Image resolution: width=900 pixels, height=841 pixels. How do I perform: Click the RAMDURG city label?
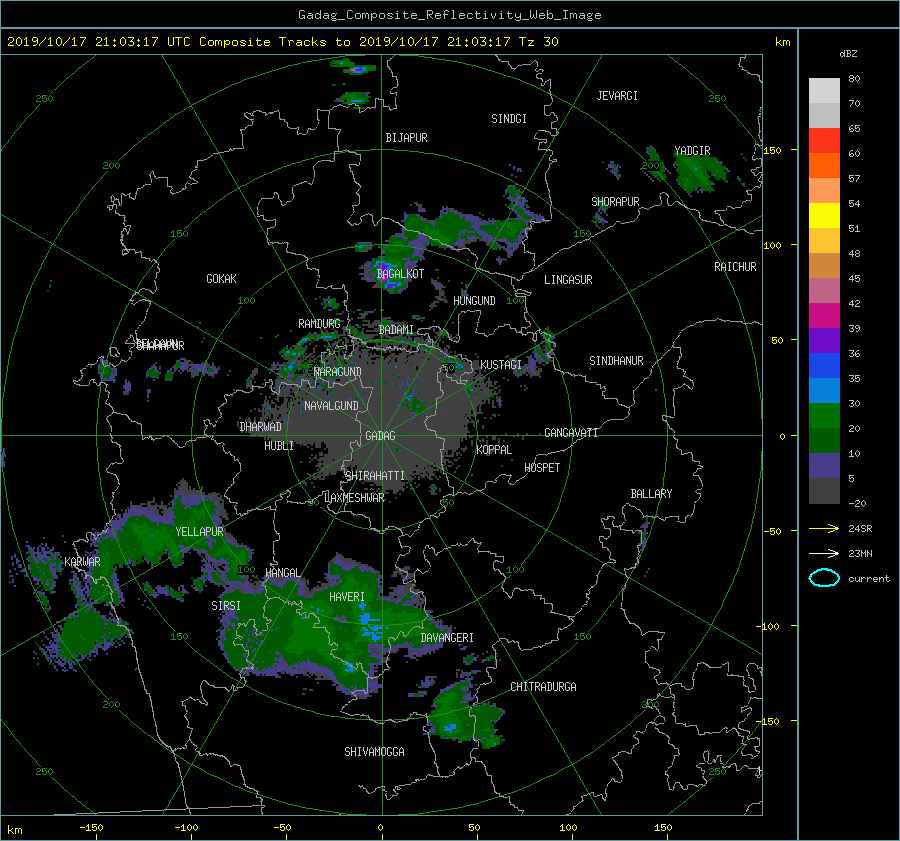point(319,324)
